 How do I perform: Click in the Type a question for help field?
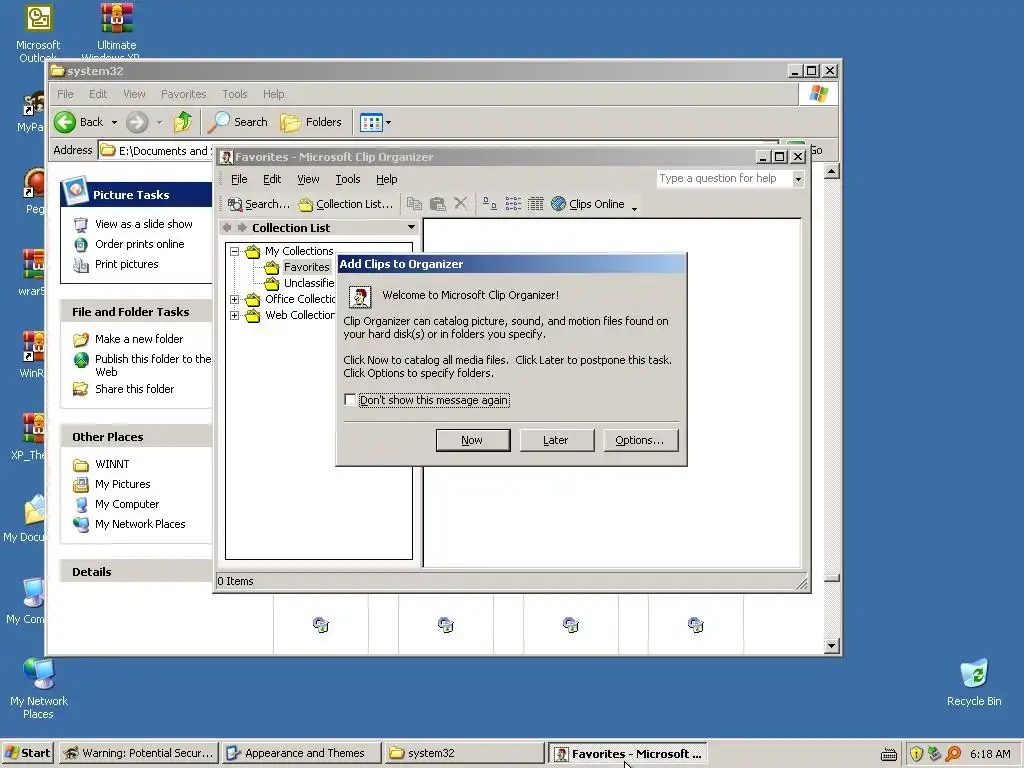724,178
